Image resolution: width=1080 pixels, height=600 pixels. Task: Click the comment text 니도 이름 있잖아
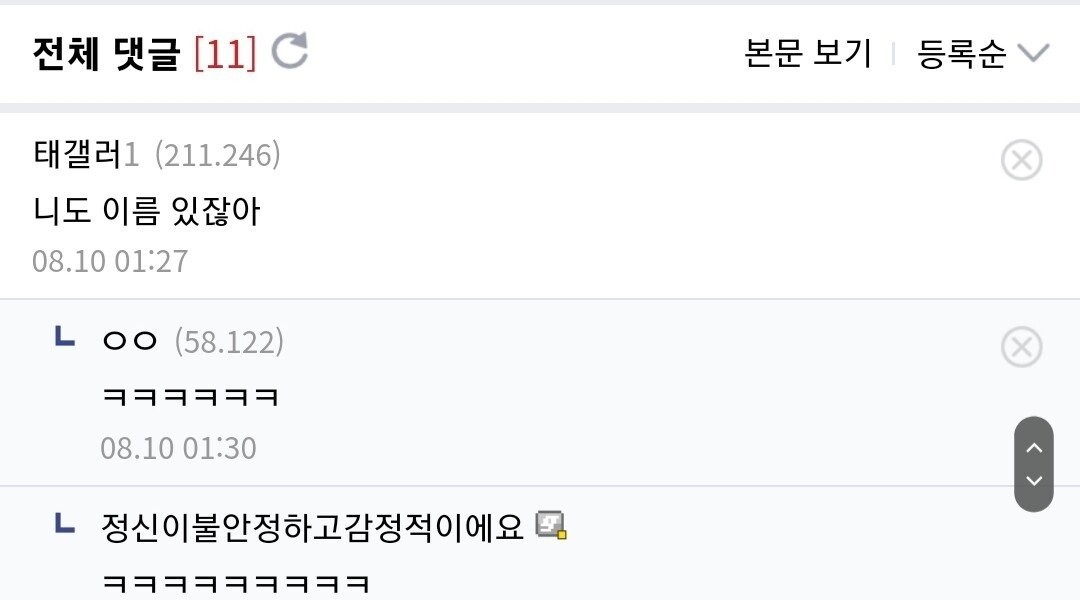tap(146, 210)
